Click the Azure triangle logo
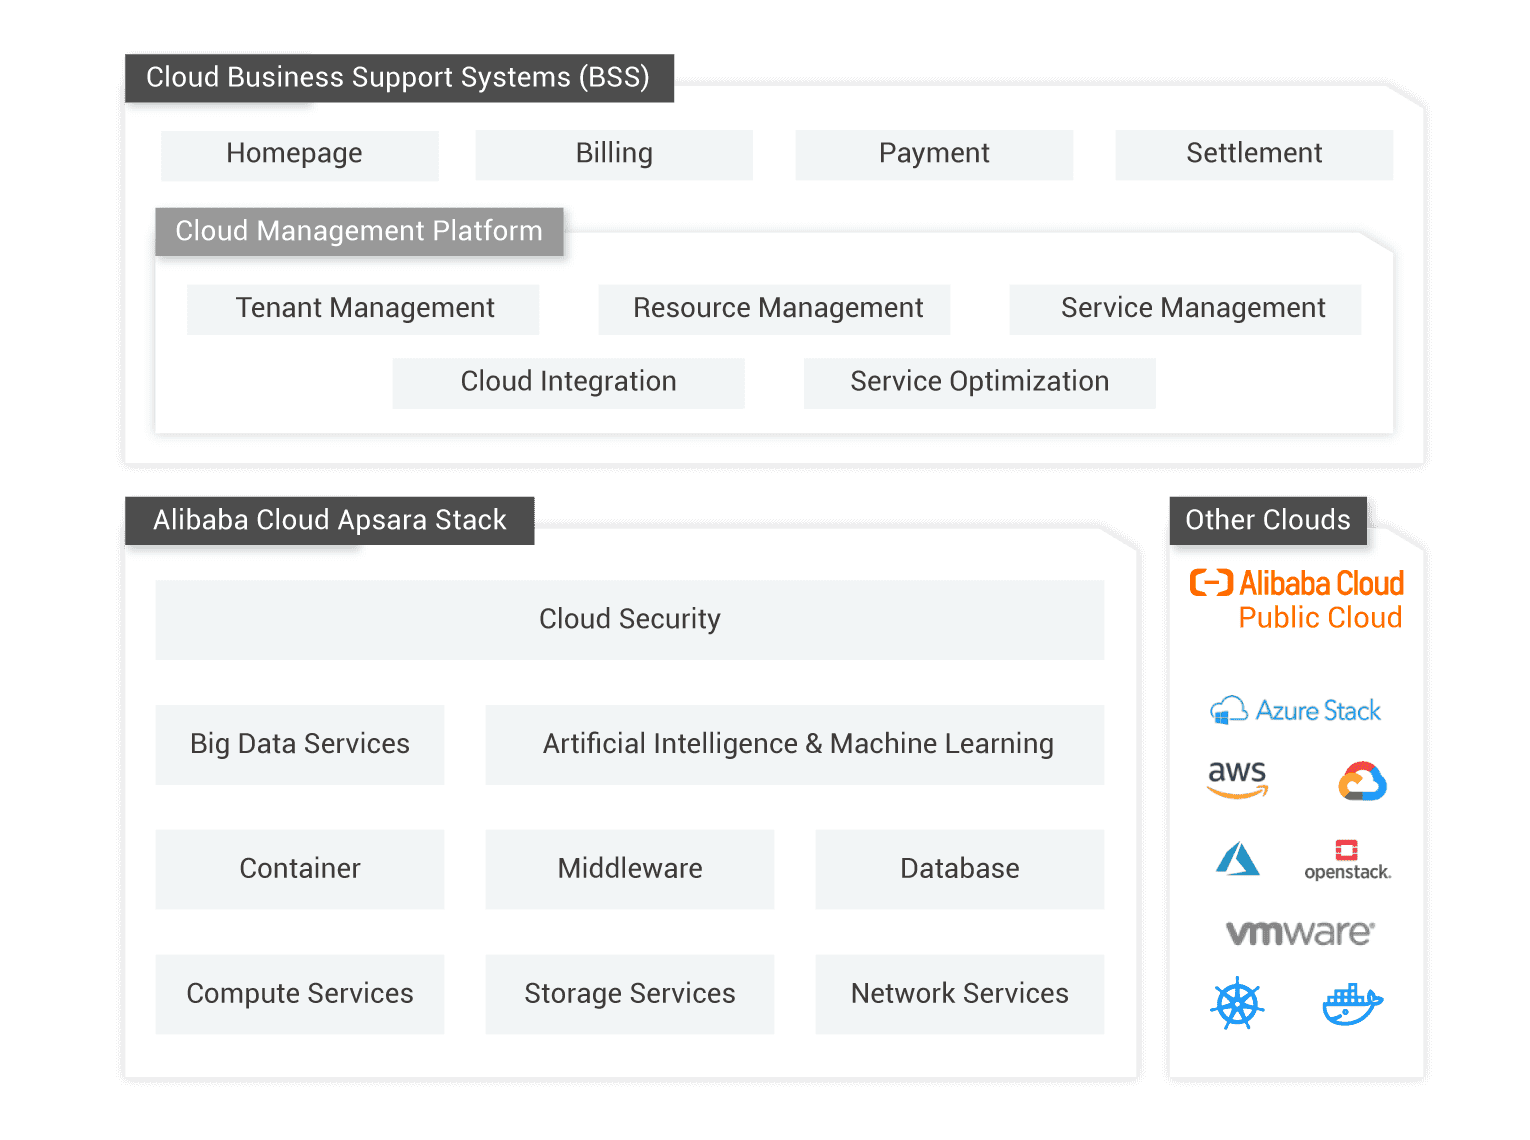 [x=1238, y=859]
